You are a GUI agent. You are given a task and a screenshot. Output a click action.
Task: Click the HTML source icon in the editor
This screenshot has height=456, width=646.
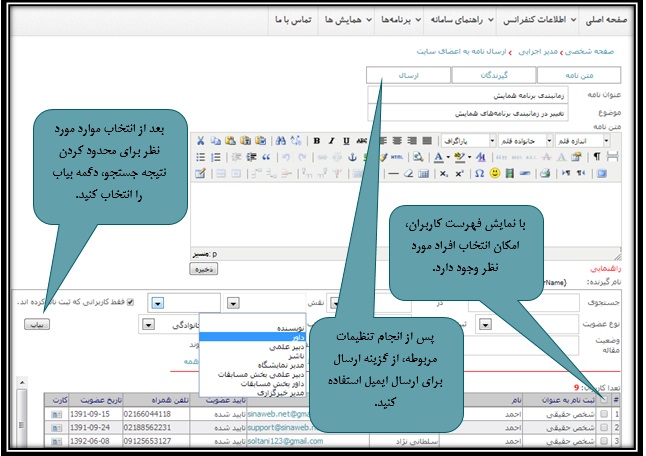pos(398,157)
